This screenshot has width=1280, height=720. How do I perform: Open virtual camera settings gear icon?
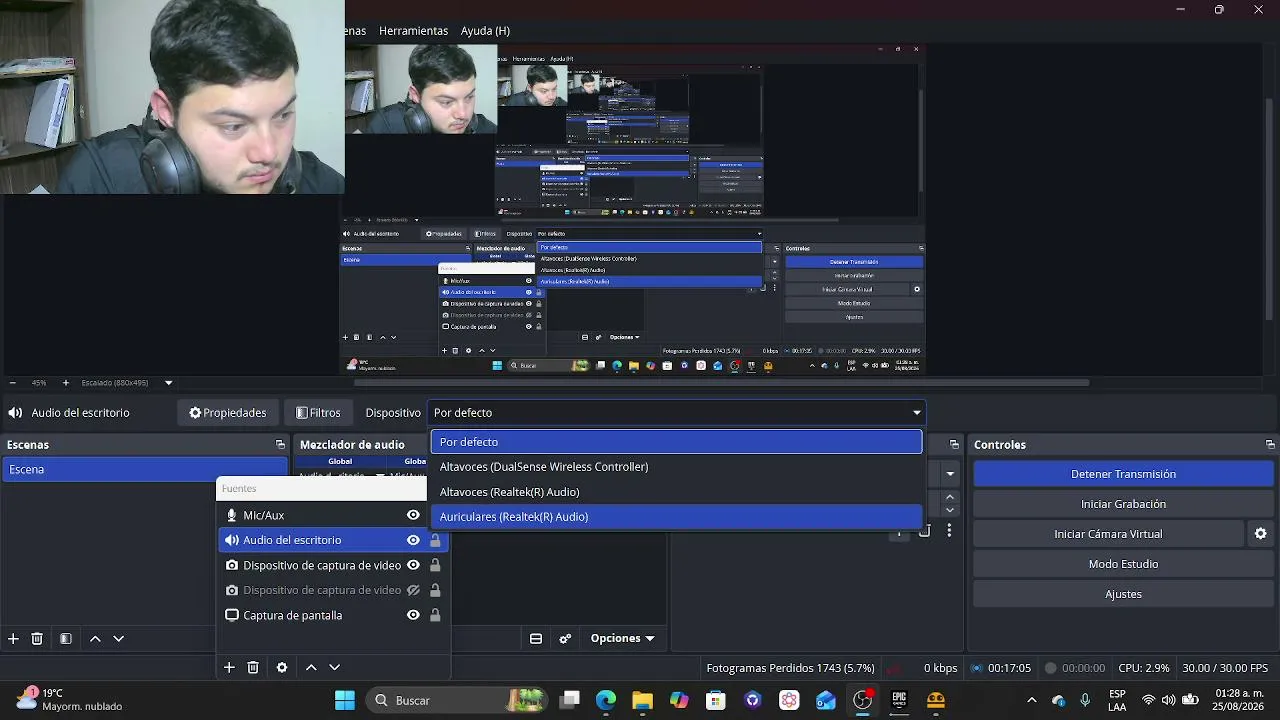click(1261, 534)
